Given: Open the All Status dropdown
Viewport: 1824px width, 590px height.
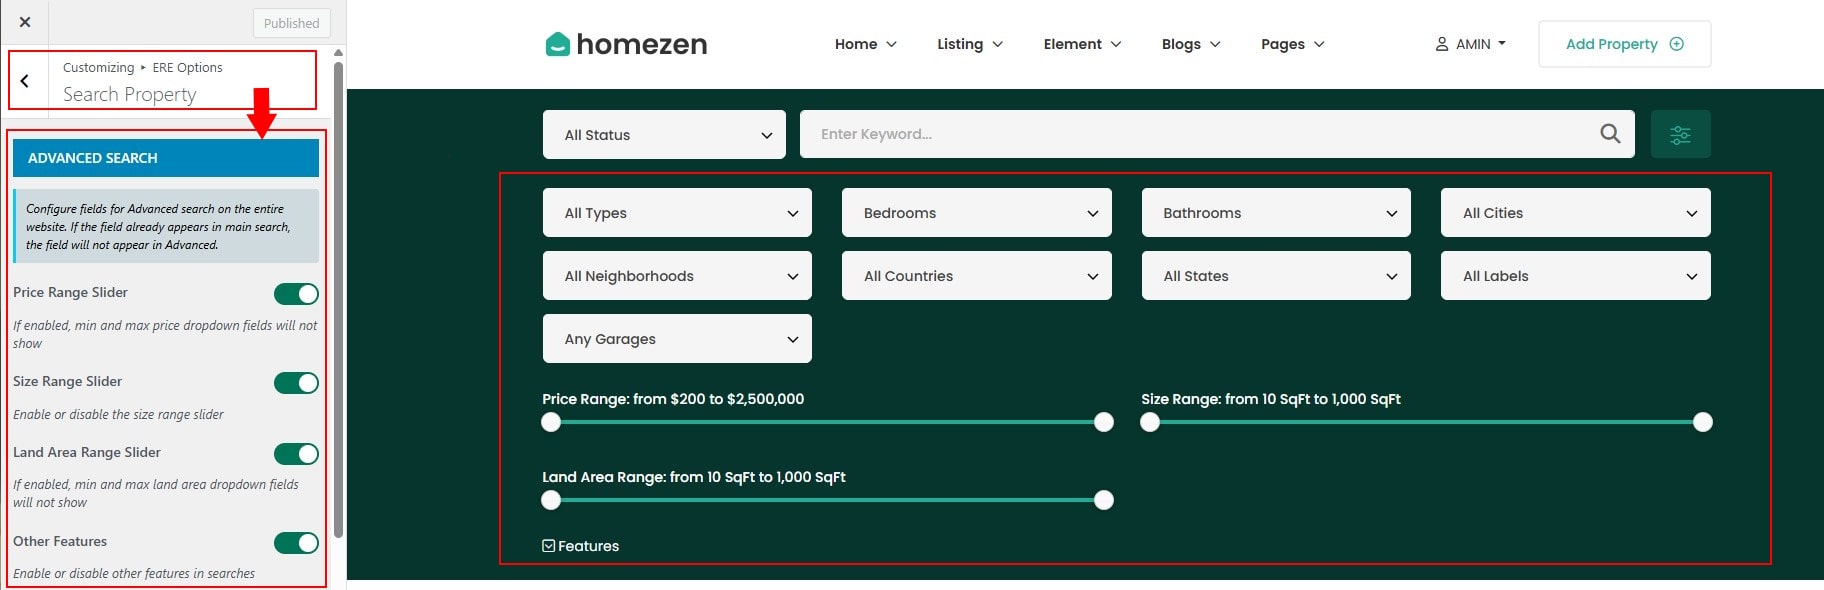Looking at the screenshot, I should point(664,135).
